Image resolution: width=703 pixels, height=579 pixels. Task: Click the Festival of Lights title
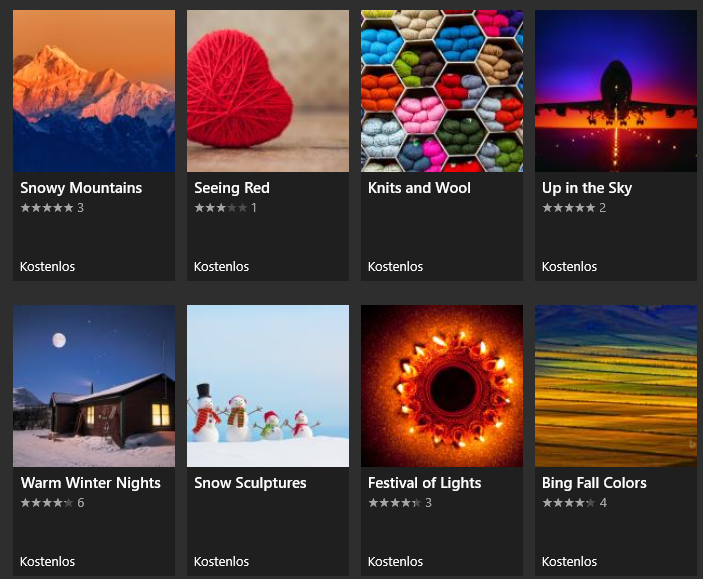425,483
